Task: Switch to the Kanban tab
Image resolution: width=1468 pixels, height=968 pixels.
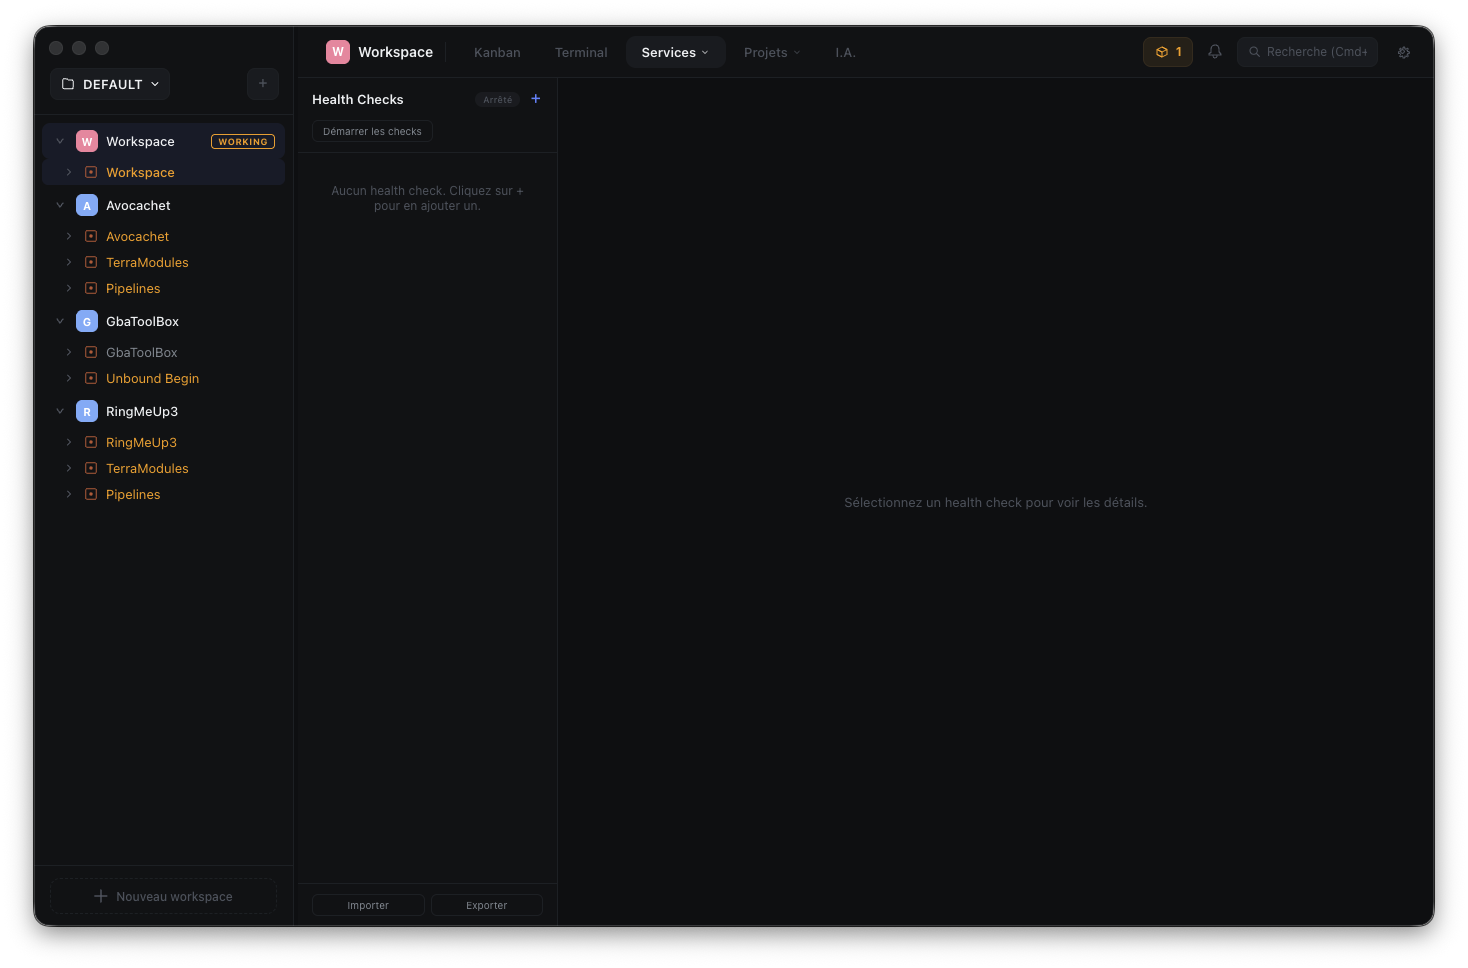Action: click(x=497, y=52)
